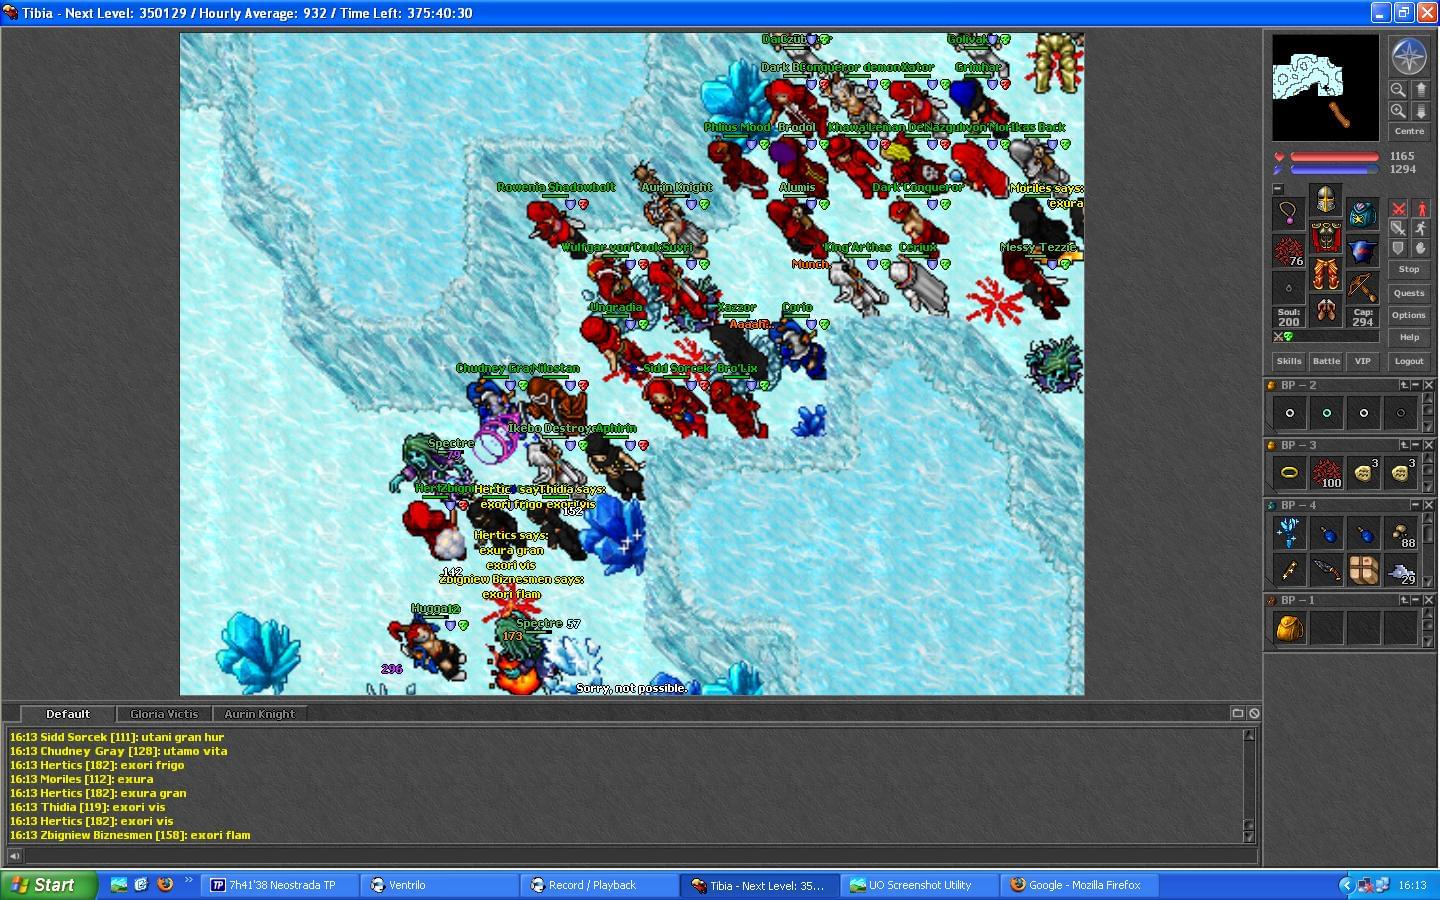Collapse the inventory panel with minus button
This screenshot has height=900, width=1440.
(x=1278, y=189)
